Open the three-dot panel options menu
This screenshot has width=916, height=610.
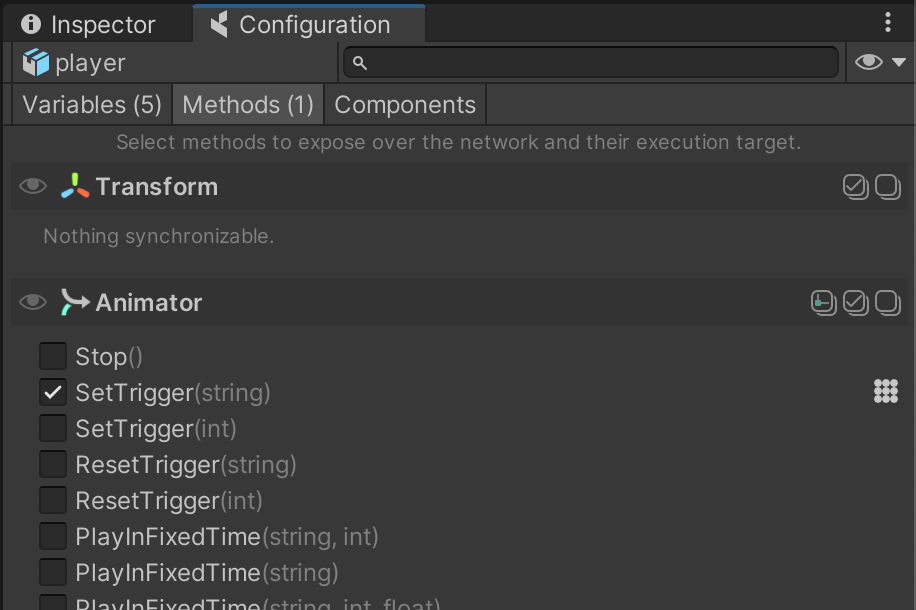tap(888, 23)
